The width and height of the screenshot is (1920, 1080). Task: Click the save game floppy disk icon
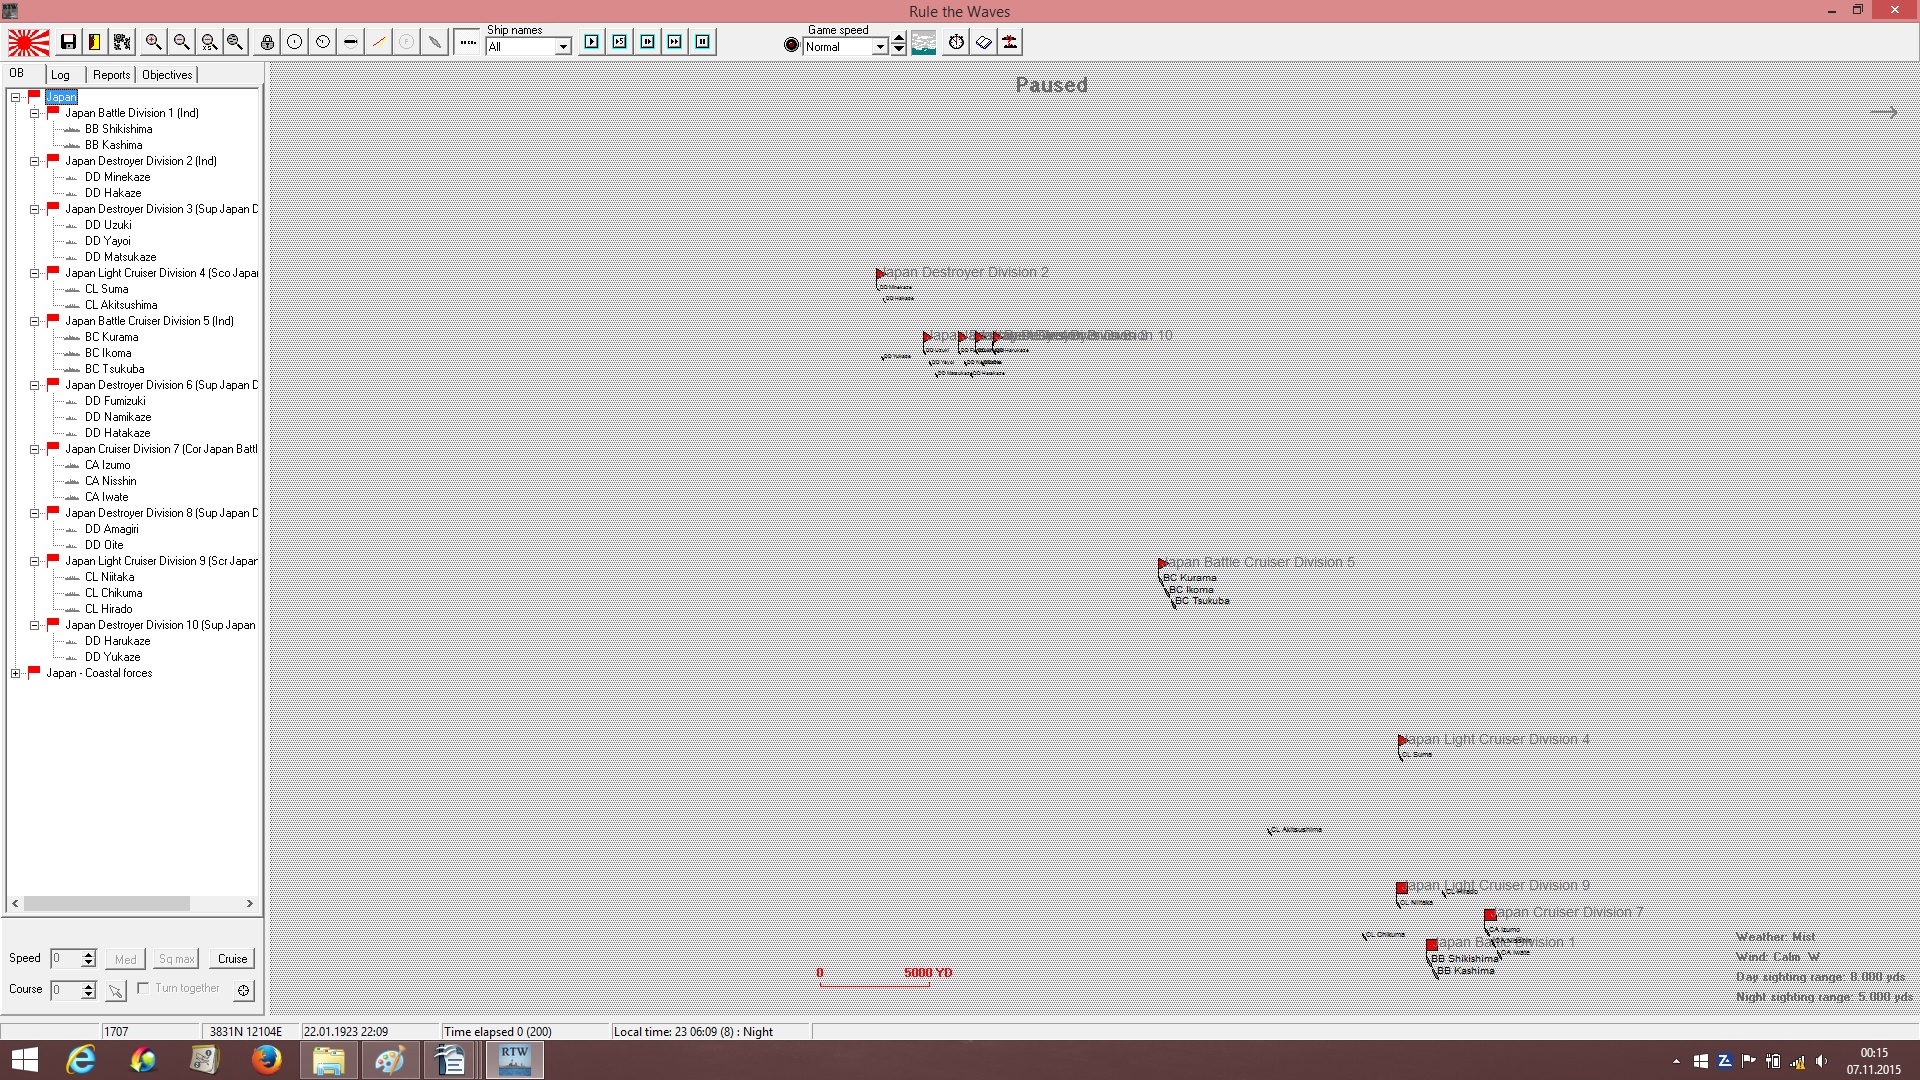tap(68, 42)
